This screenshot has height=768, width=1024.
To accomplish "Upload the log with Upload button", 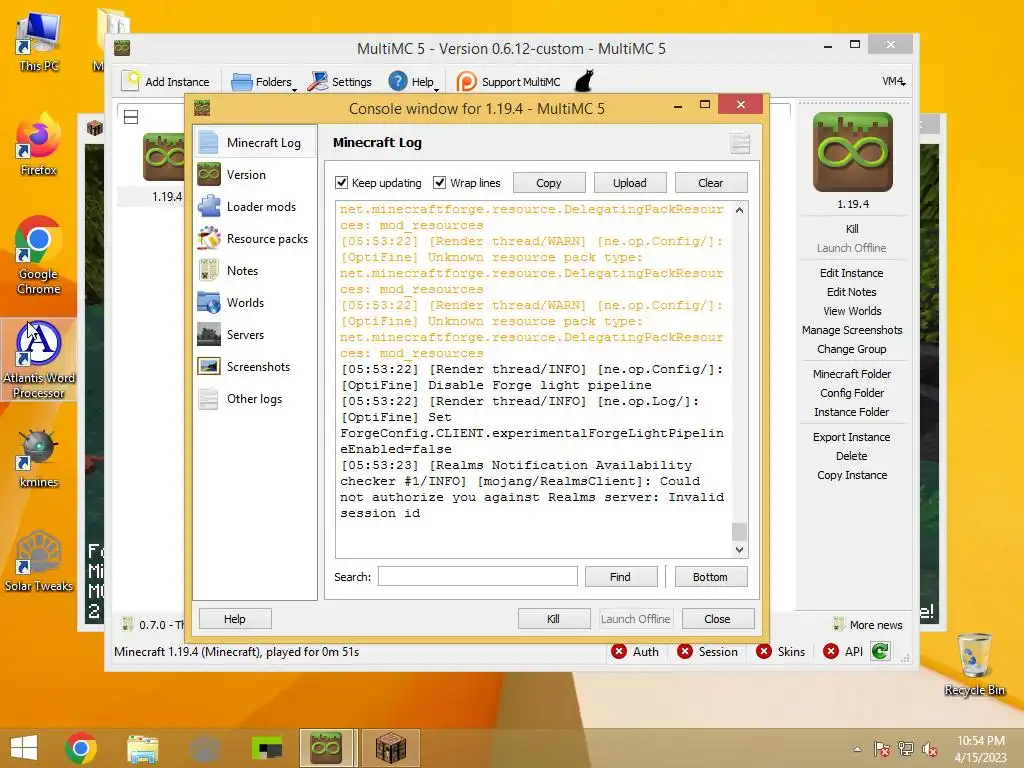I will pos(630,183).
